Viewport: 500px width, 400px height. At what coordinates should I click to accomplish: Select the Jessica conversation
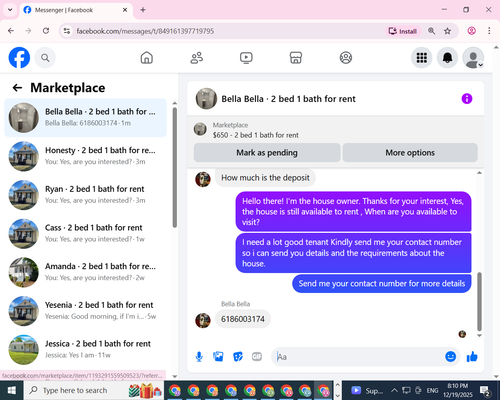pyautogui.click(x=85, y=349)
